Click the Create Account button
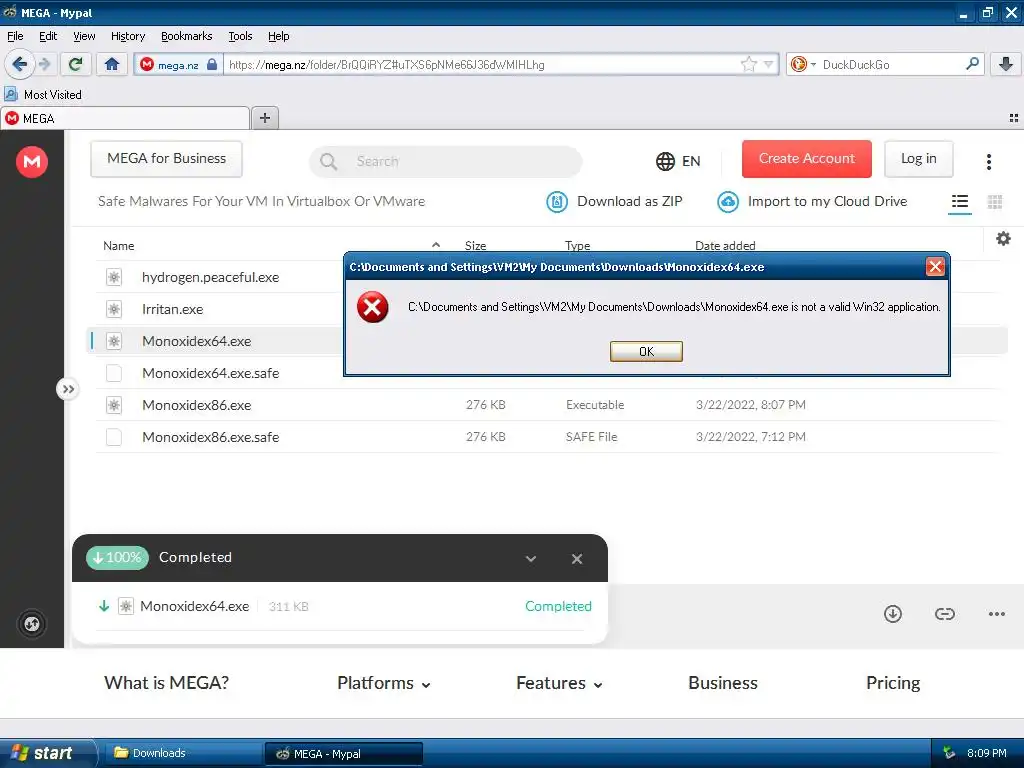 coord(806,159)
